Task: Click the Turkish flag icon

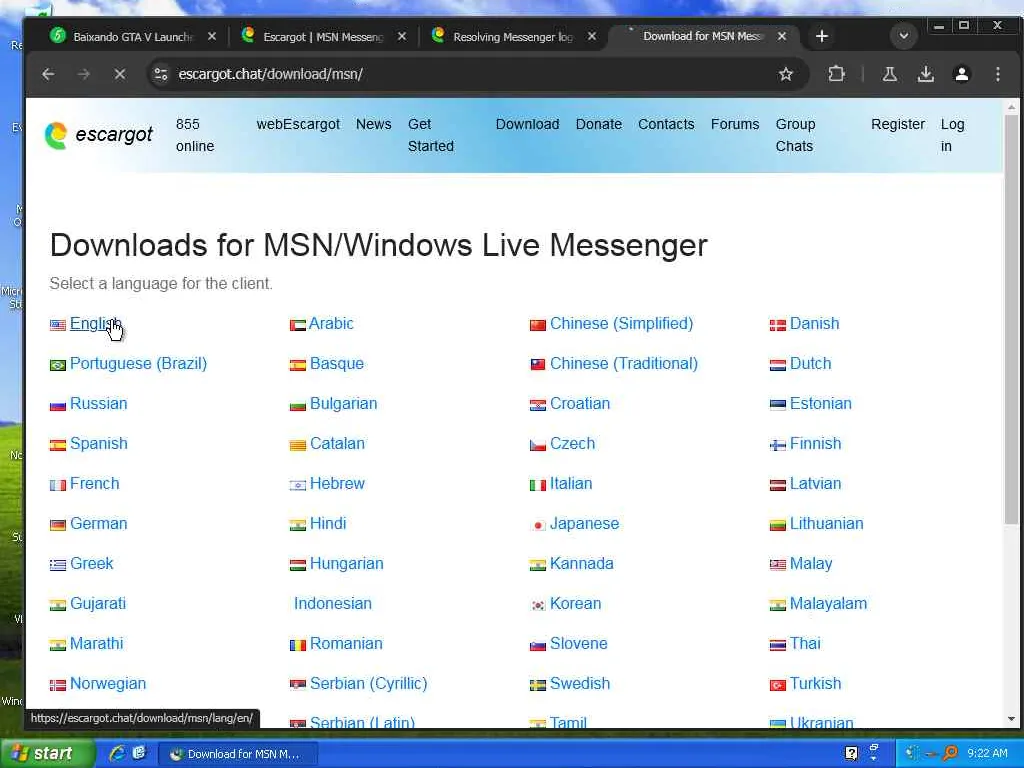Action: tap(778, 685)
